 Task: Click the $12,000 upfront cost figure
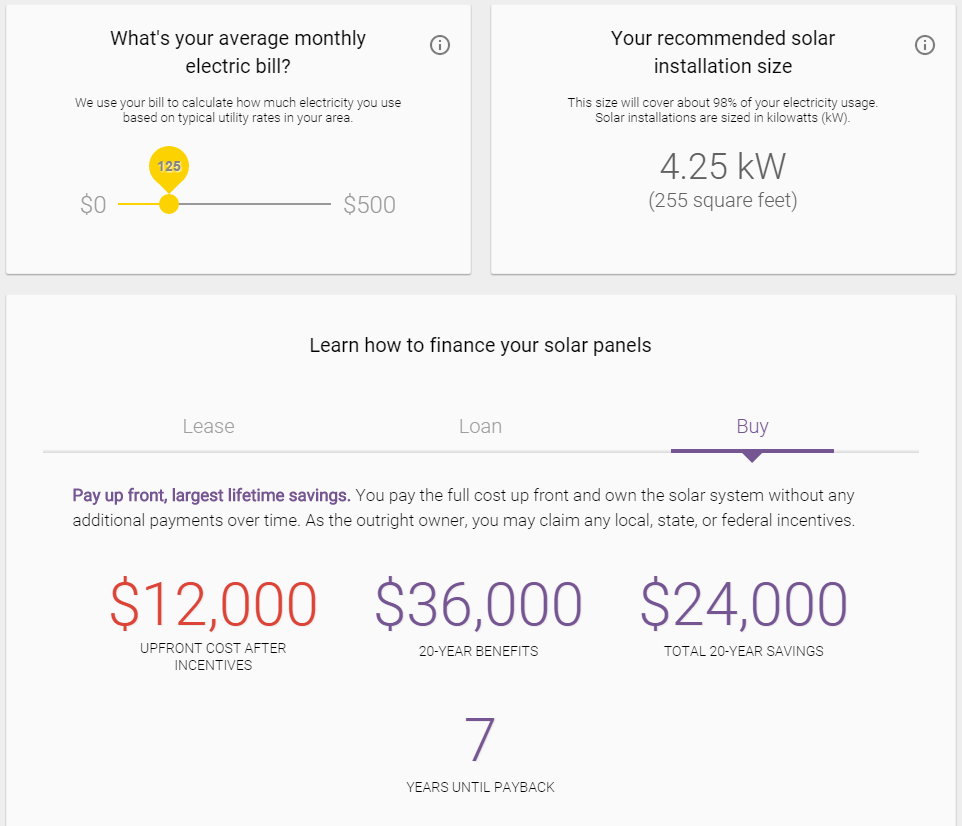click(x=213, y=604)
